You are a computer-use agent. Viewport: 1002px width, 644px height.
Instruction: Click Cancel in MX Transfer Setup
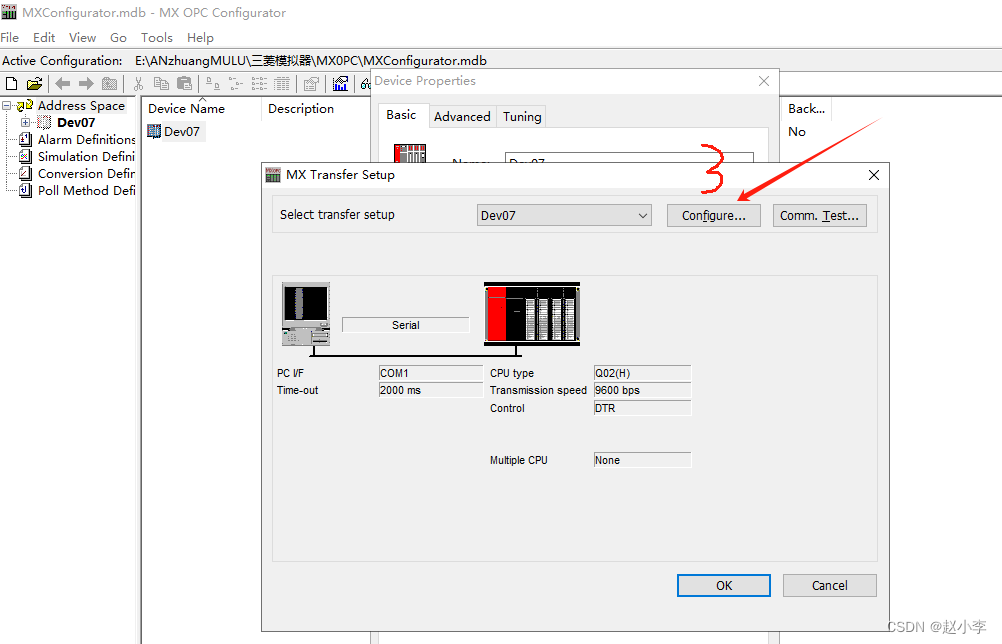point(829,585)
